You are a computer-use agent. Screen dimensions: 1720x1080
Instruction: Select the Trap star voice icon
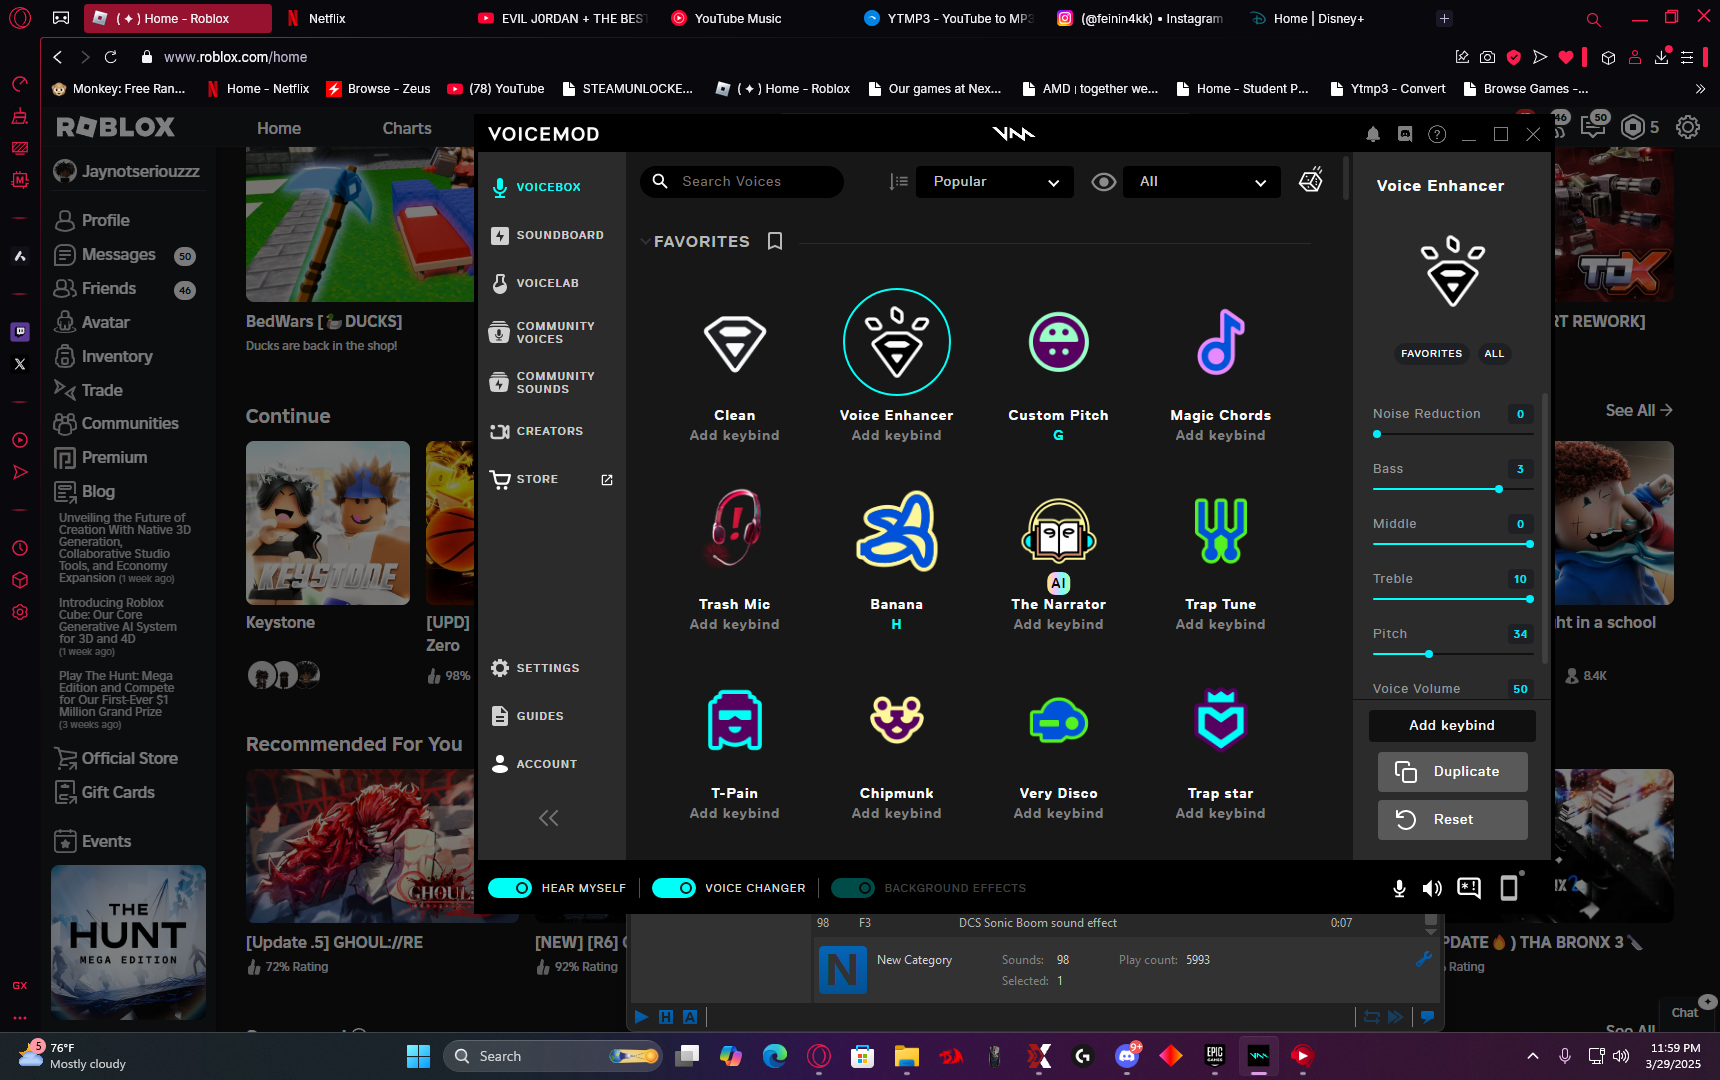[x=1221, y=720]
